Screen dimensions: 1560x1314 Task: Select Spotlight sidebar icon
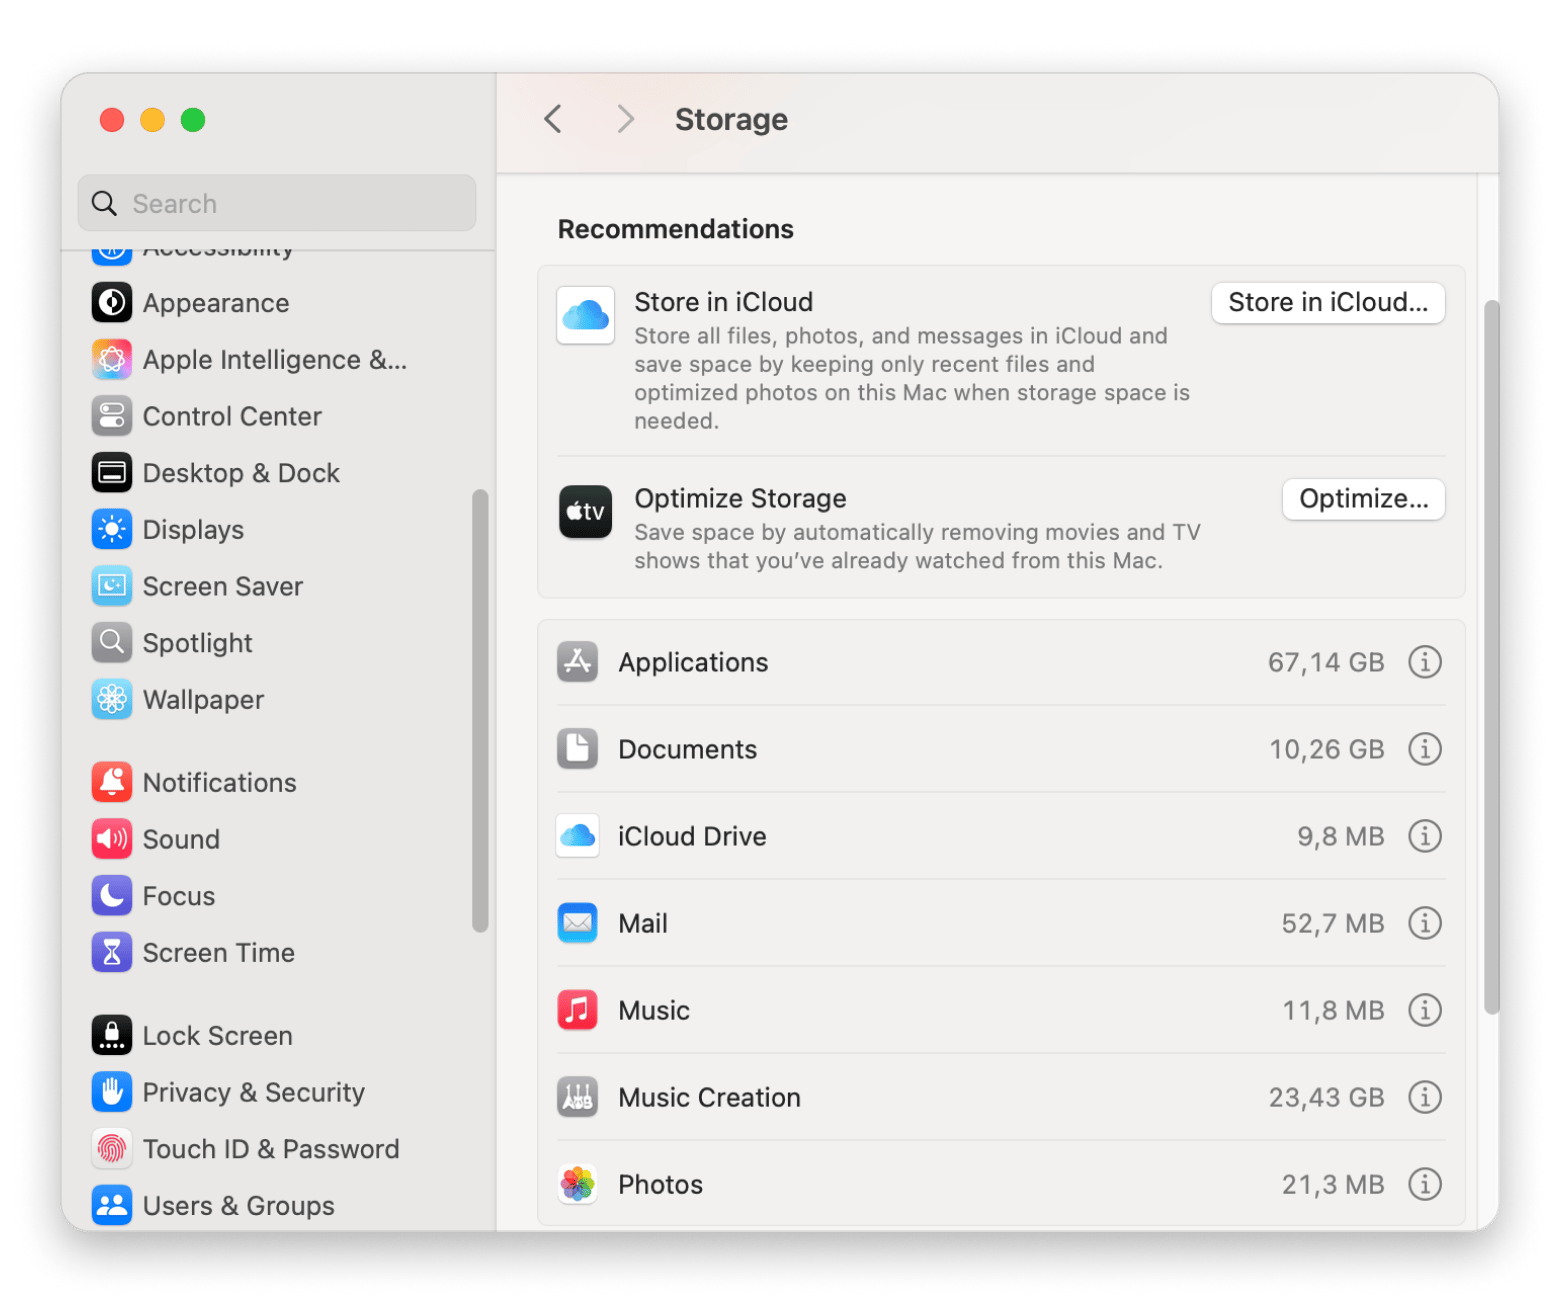pyautogui.click(x=112, y=643)
